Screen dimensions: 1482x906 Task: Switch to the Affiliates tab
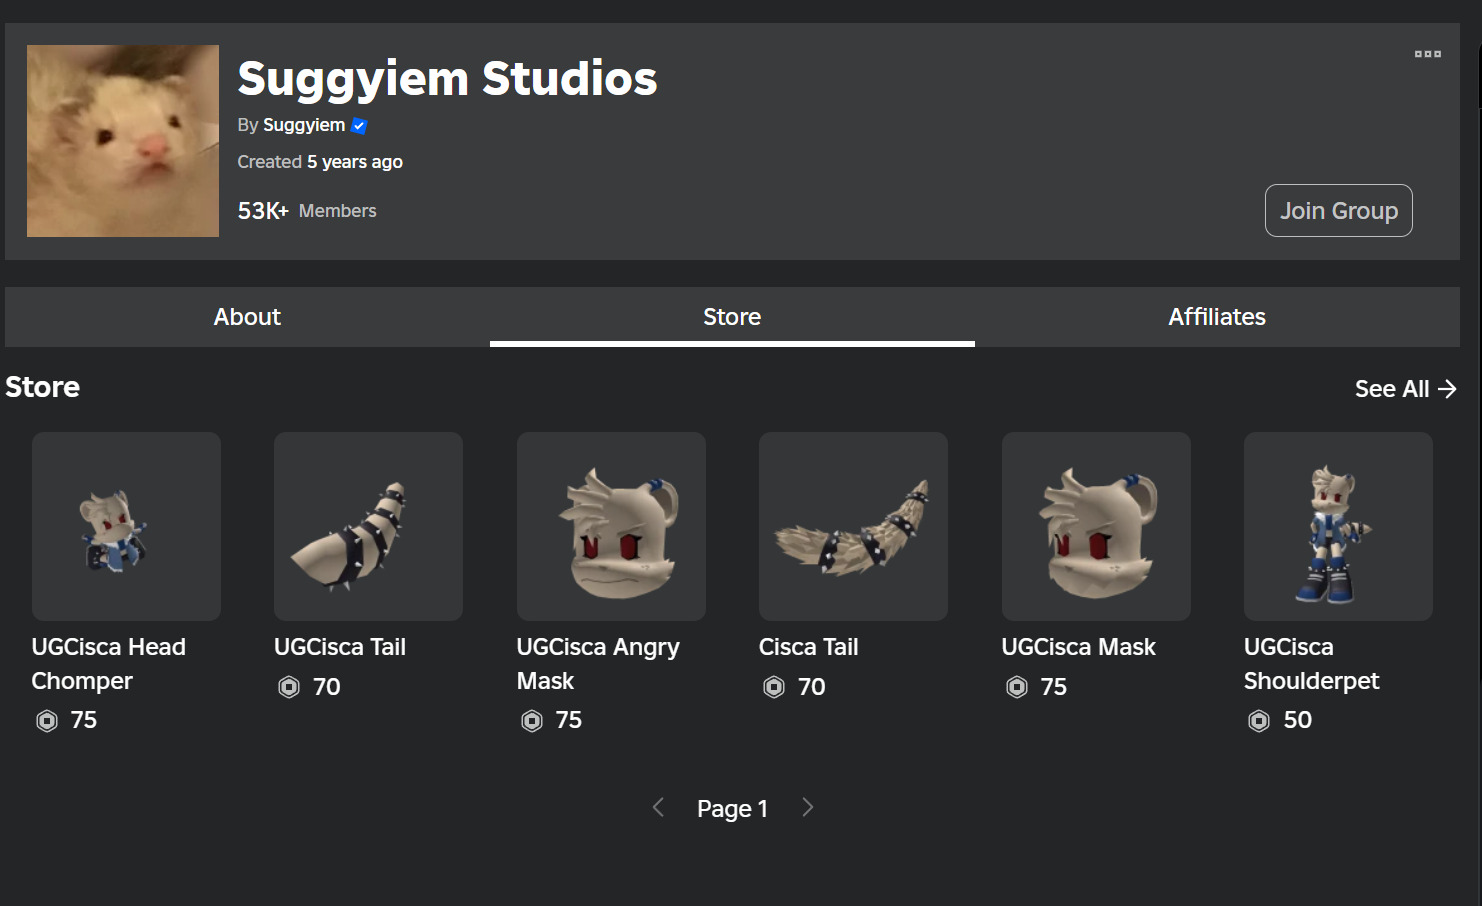pos(1217,317)
